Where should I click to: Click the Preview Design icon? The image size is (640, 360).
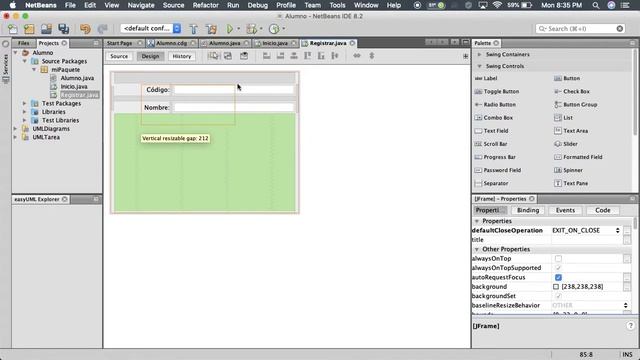coord(244,56)
